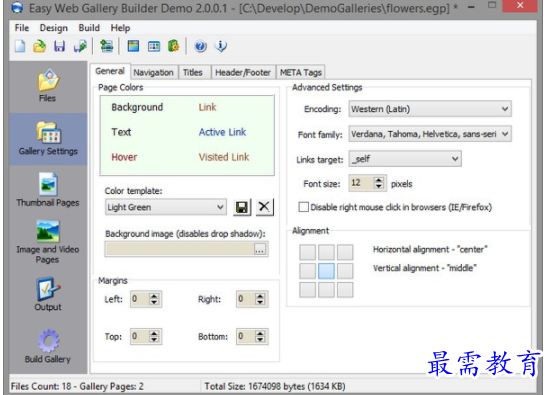Click the Right margin spinner arrows
This screenshot has height=395, width=549.
pyautogui.click(x=260, y=299)
